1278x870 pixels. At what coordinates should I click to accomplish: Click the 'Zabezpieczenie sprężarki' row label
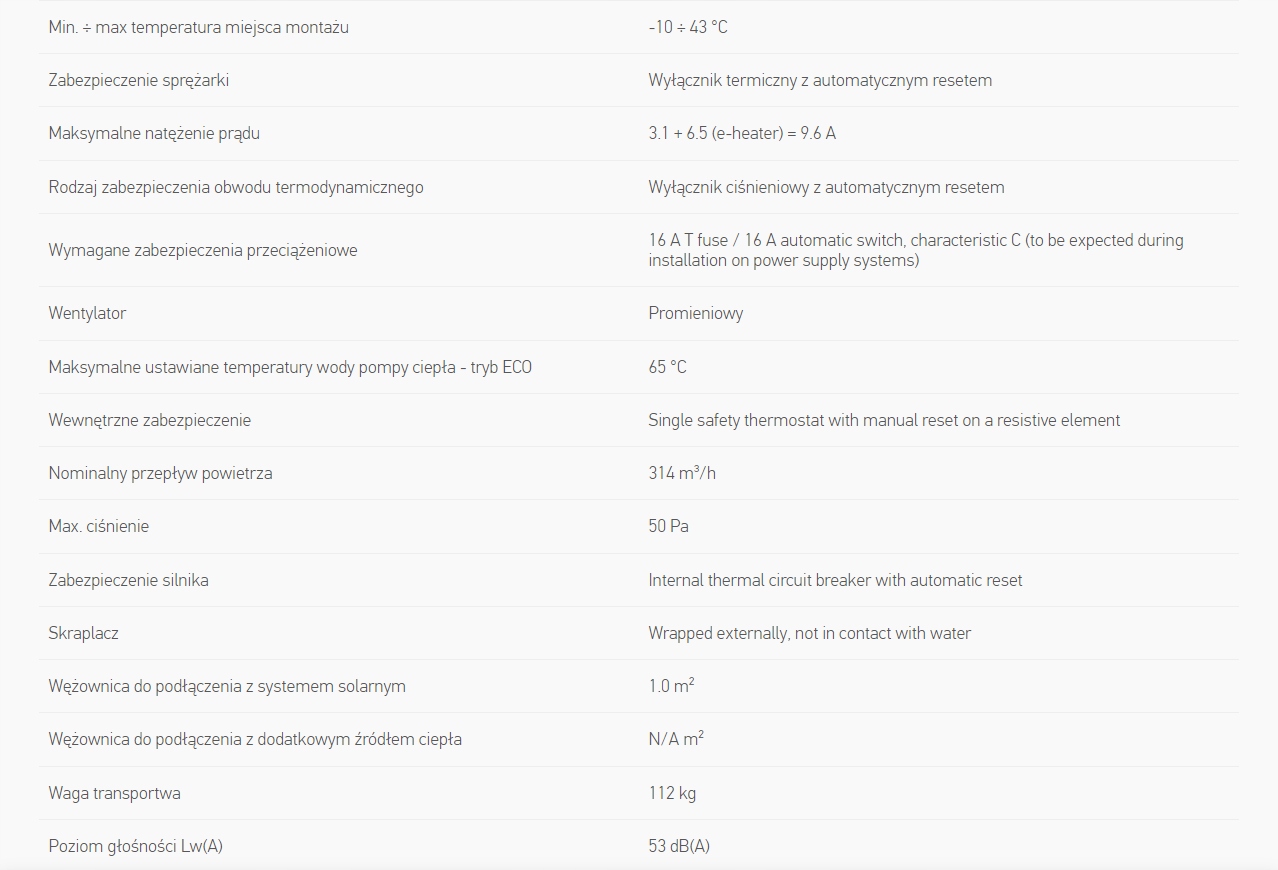pos(138,80)
